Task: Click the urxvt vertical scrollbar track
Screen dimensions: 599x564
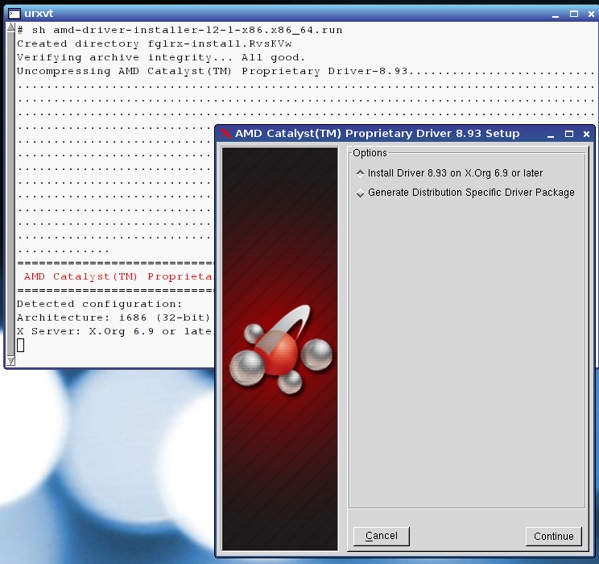Action: [x=11, y=194]
